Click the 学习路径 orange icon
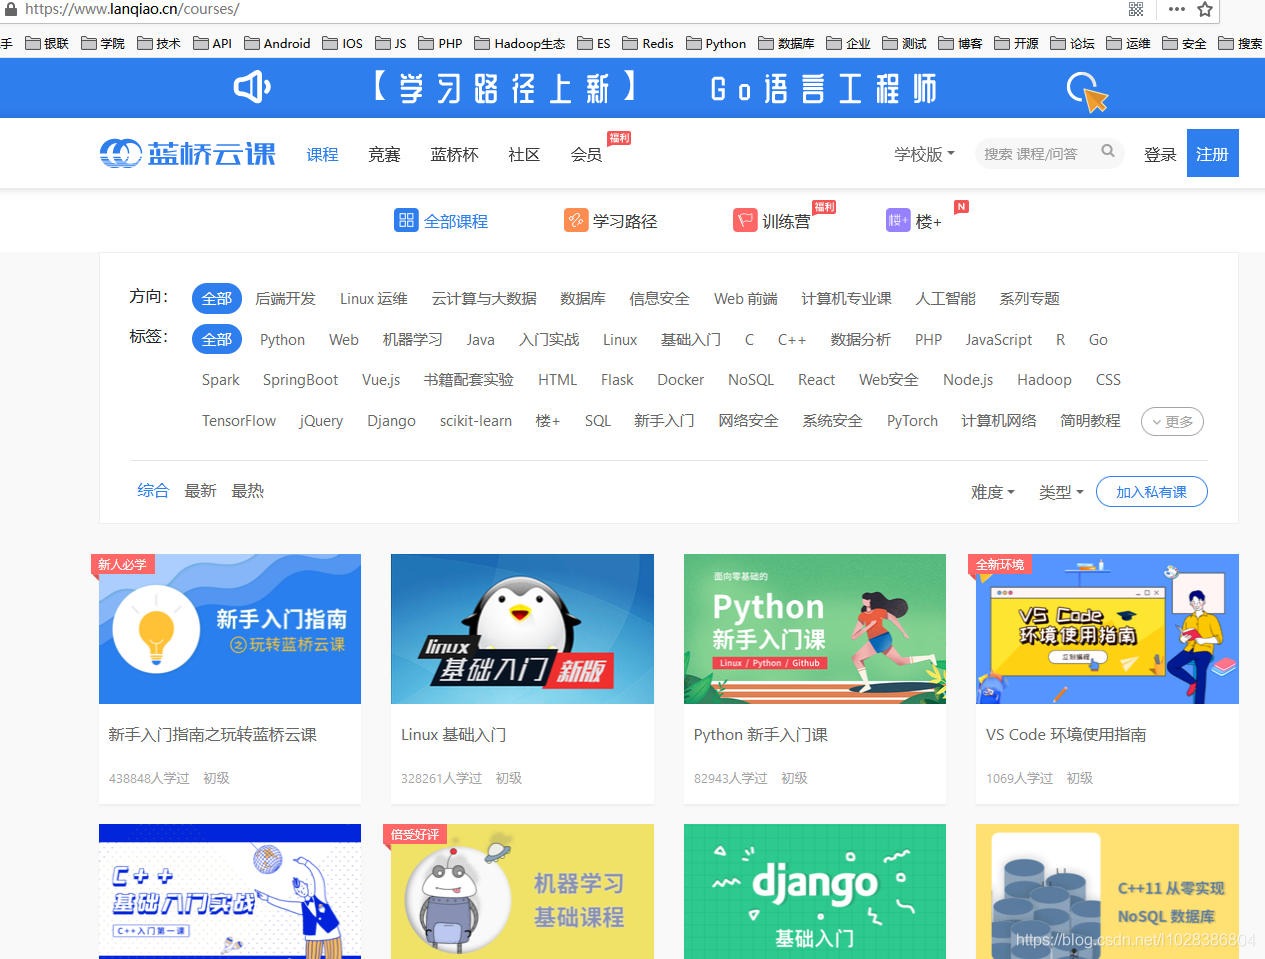 coord(576,220)
